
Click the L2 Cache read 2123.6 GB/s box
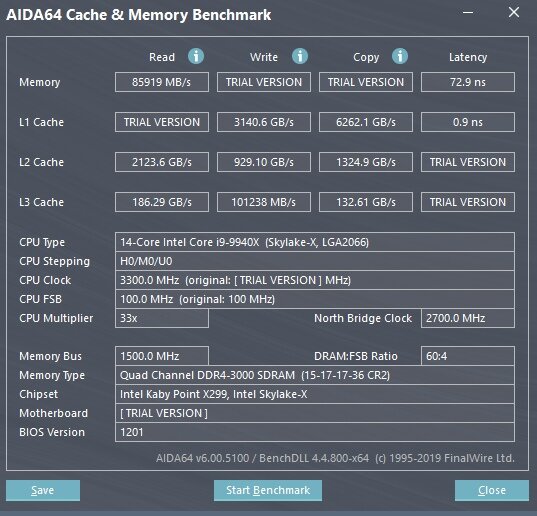coord(162,162)
